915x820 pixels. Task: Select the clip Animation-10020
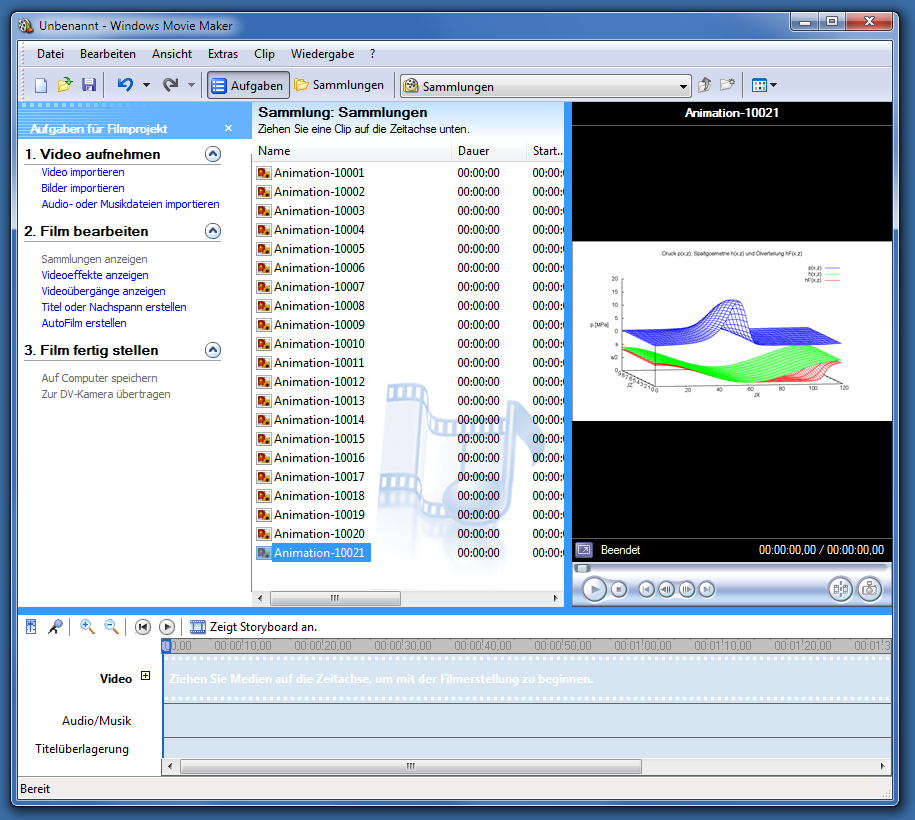pyautogui.click(x=319, y=534)
